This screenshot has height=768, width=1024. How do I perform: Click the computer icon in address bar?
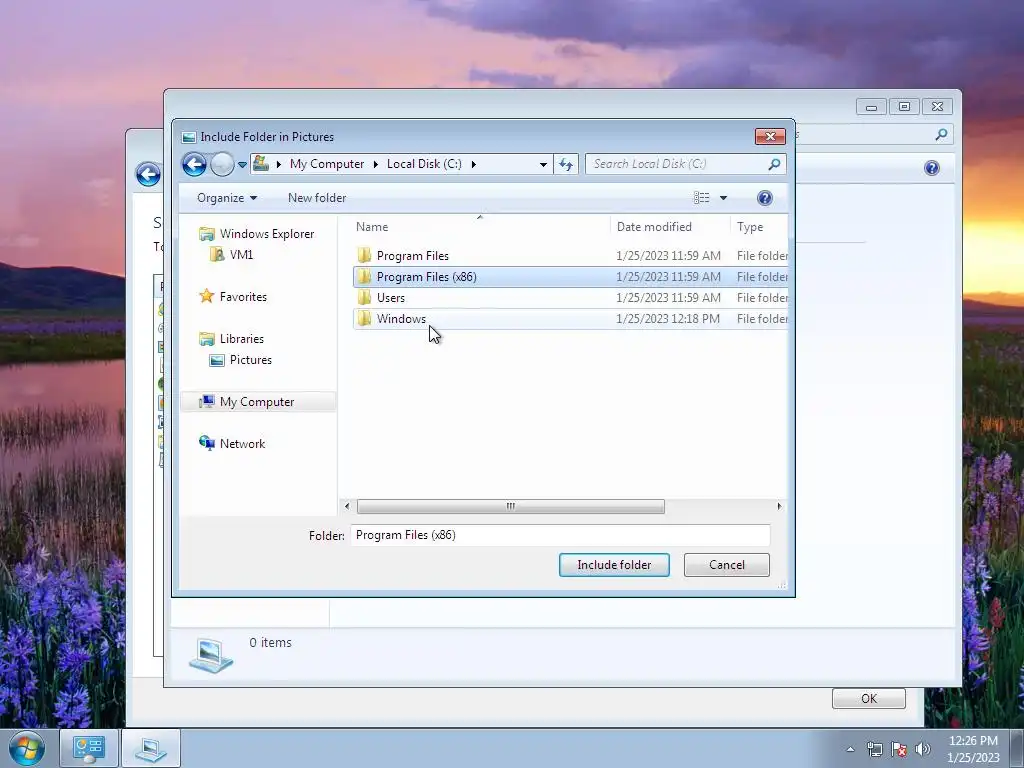261,163
